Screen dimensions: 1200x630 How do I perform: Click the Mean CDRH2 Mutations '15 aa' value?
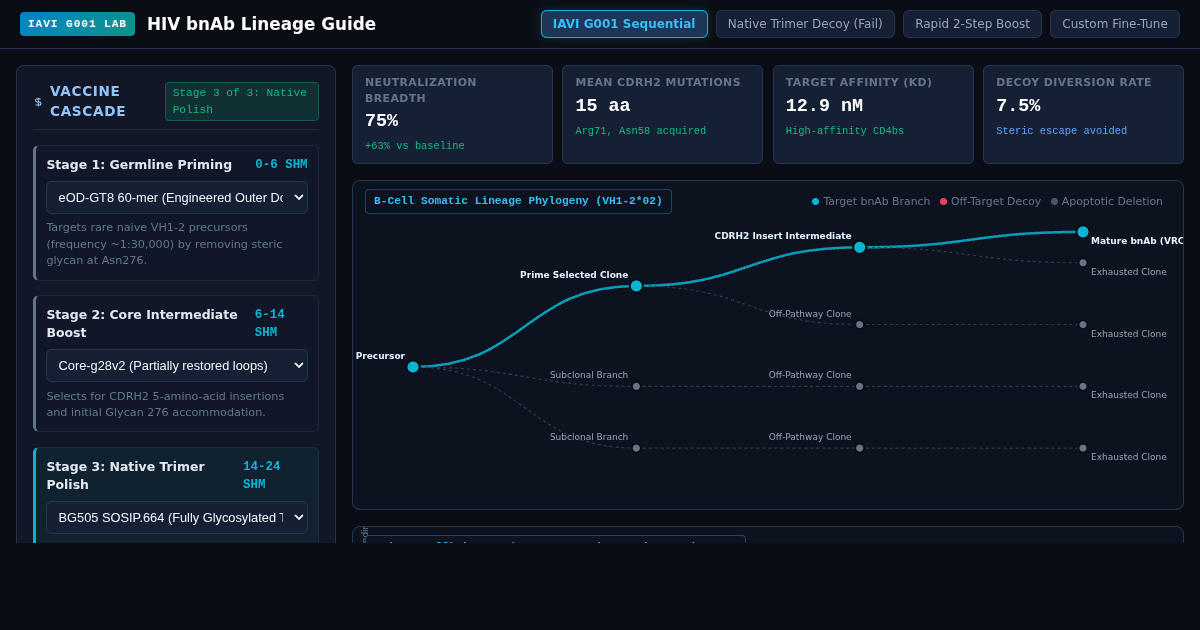603,106
